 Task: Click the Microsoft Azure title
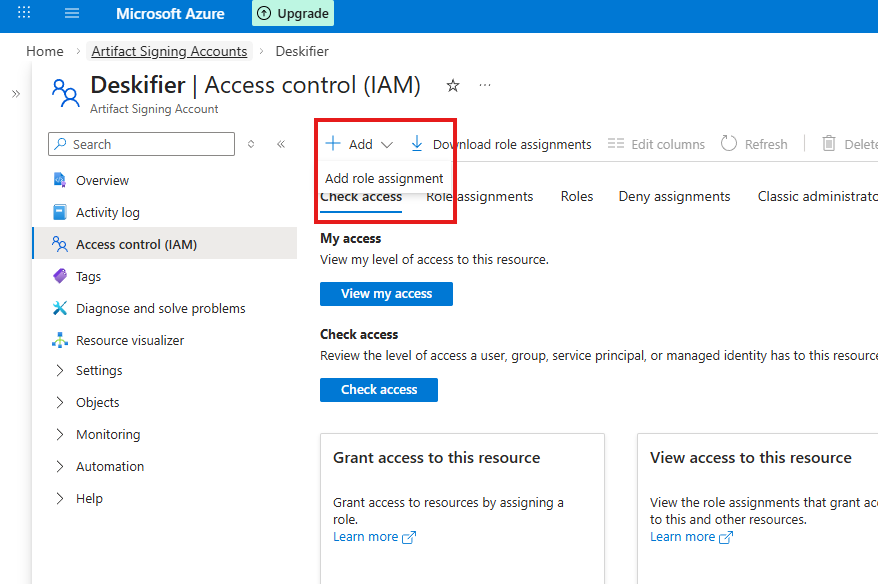[x=170, y=13]
